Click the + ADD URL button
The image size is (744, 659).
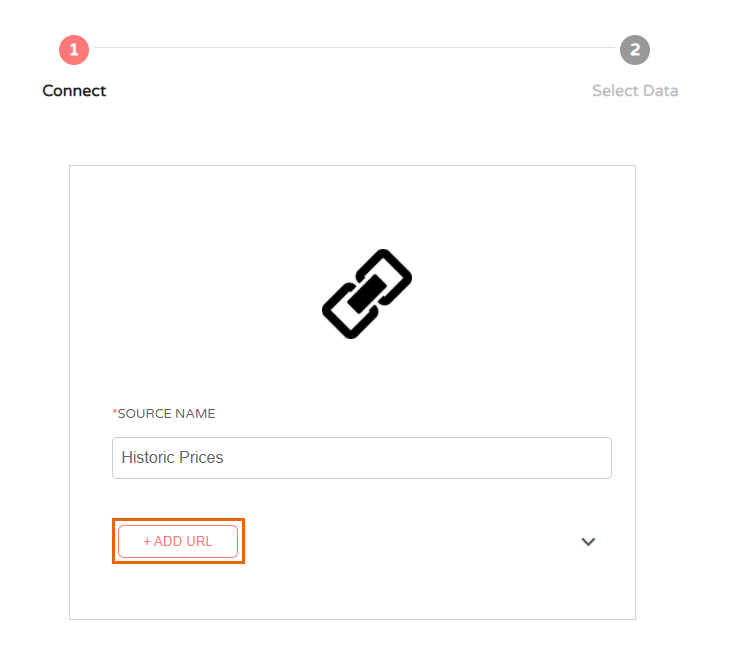point(178,541)
